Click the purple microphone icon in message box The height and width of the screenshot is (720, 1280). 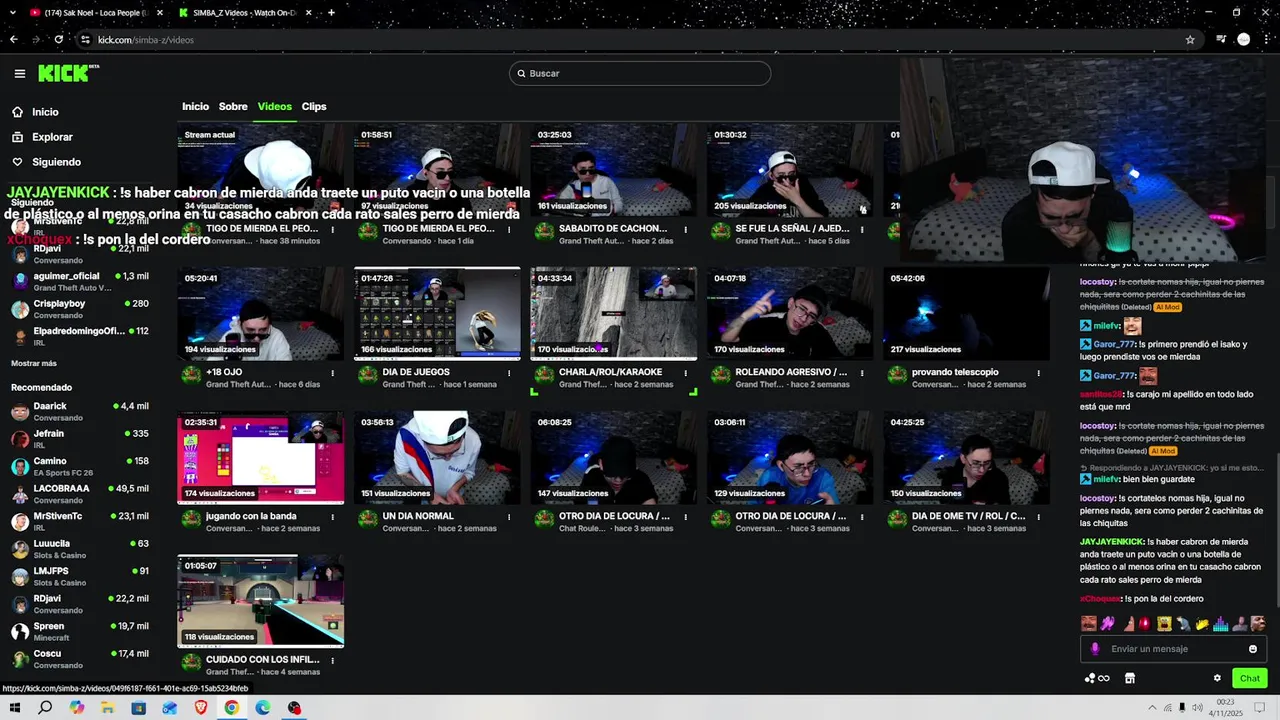(x=1095, y=649)
